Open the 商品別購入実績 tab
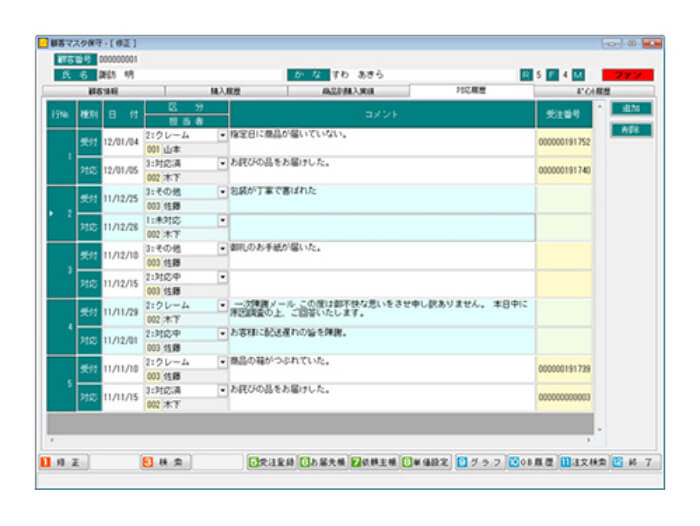This screenshot has width=700, height=526. [x=348, y=90]
